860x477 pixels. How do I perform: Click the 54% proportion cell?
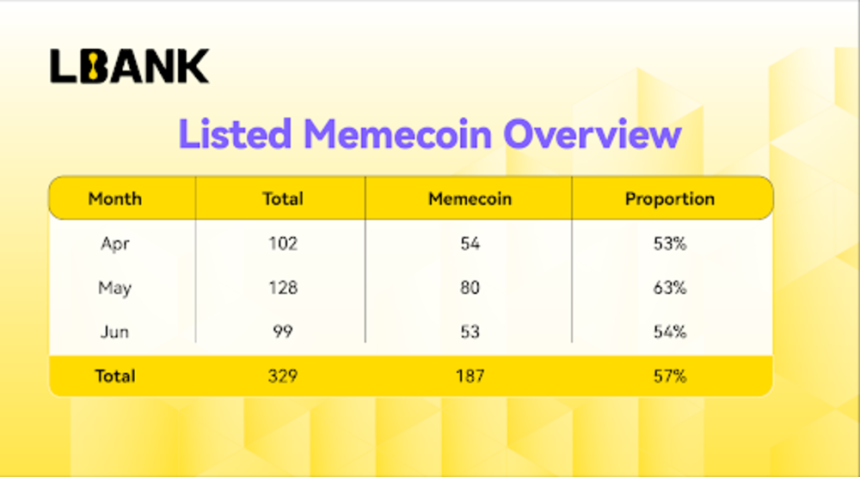click(x=670, y=332)
